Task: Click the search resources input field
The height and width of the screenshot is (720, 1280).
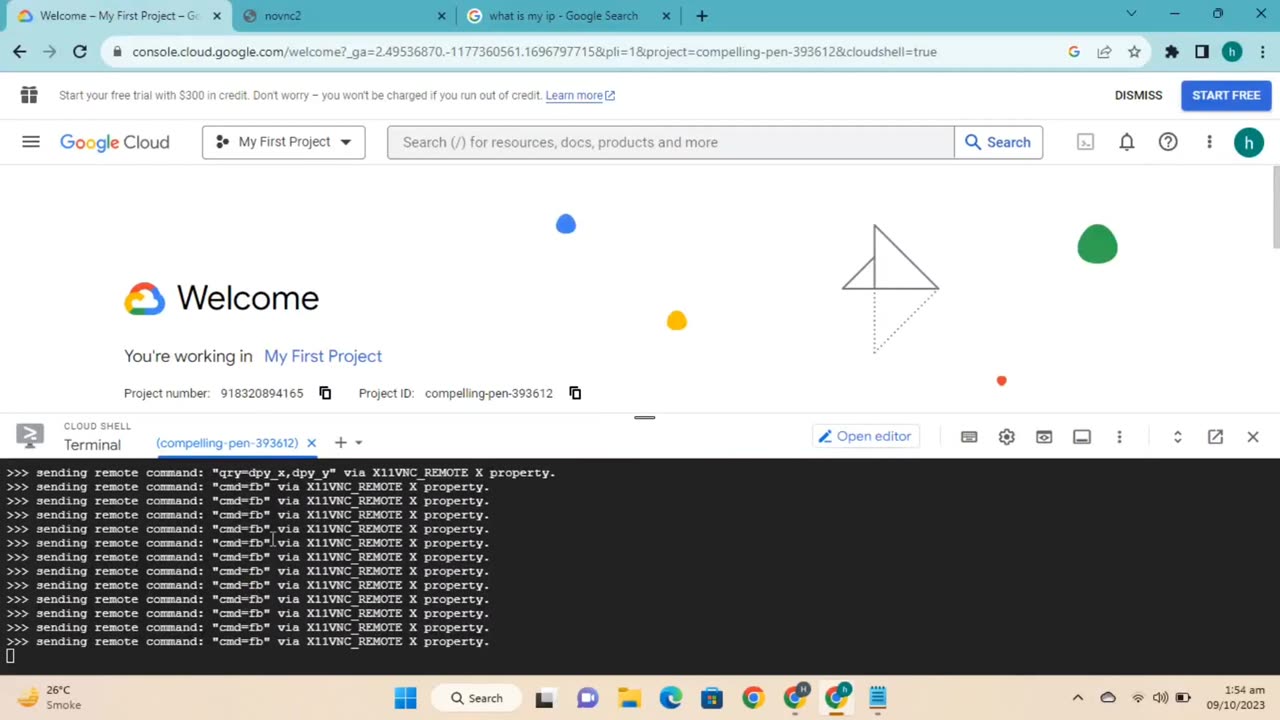Action: tap(671, 142)
